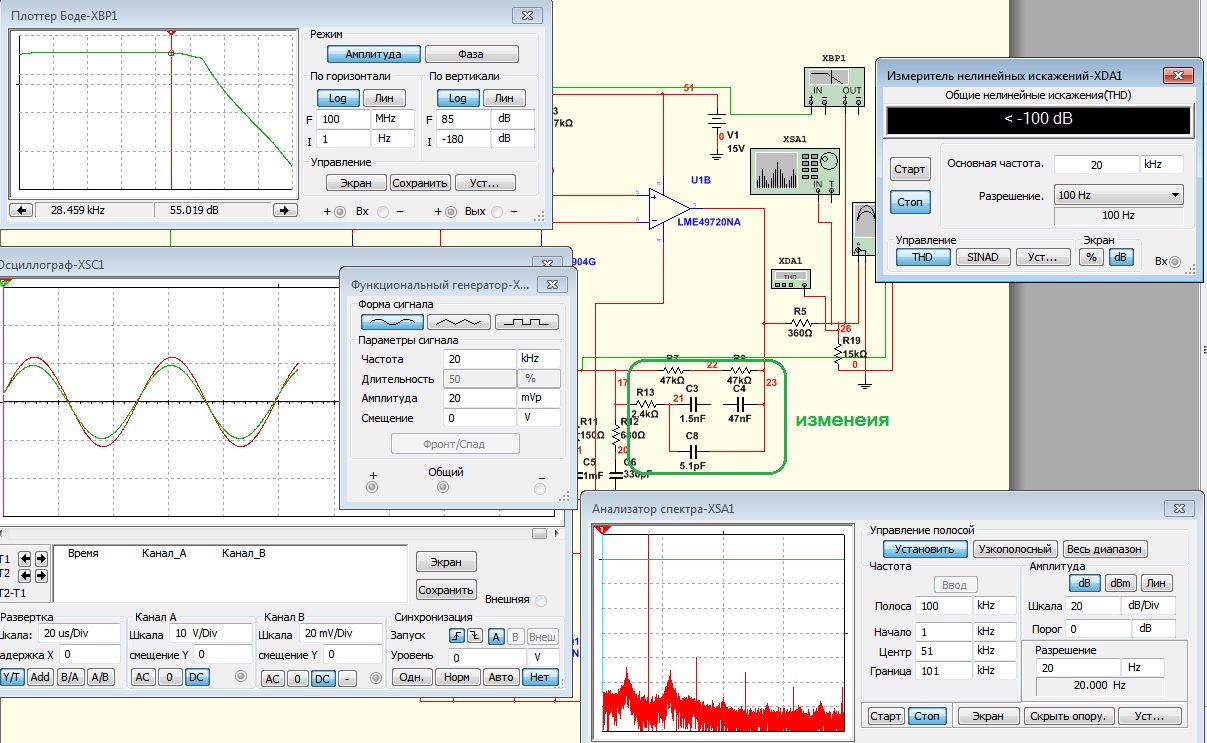The height and width of the screenshot is (743, 1207).
Task: Move Bode cursor right with arrow button
Action: pos(286,210)
